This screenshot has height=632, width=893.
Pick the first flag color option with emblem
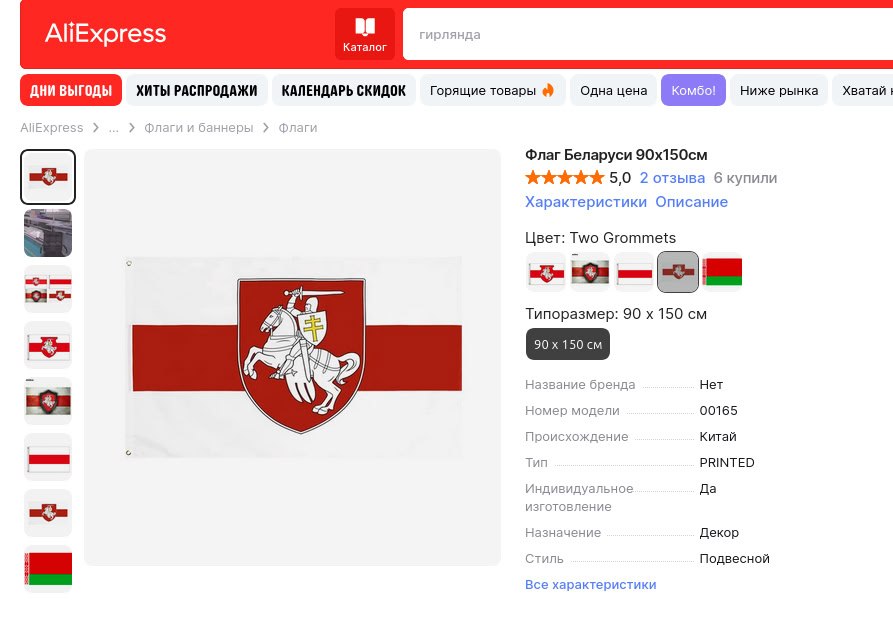pyautogui.click(x=546, y=271)
